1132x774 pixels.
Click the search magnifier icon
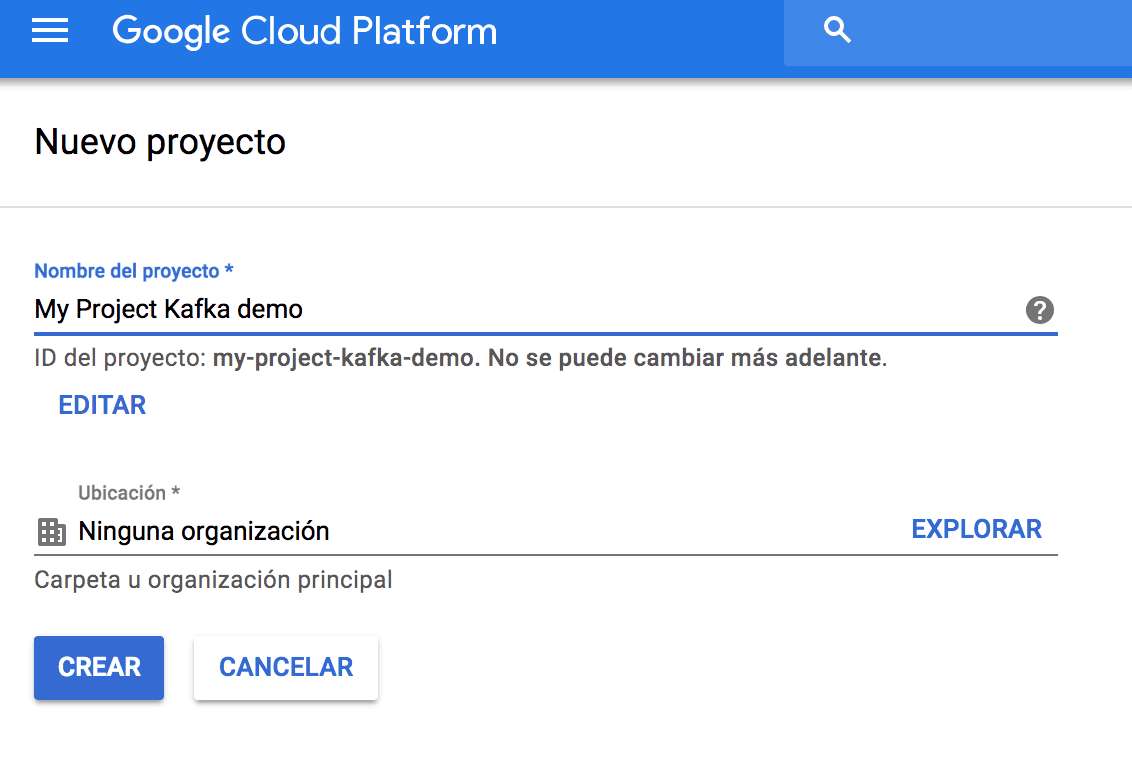(837, 30)
